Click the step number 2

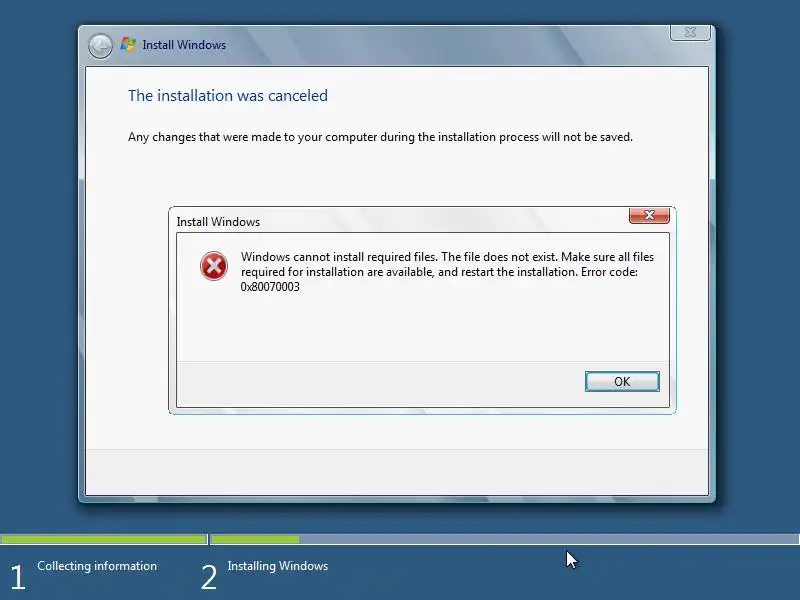coord(209,578)
